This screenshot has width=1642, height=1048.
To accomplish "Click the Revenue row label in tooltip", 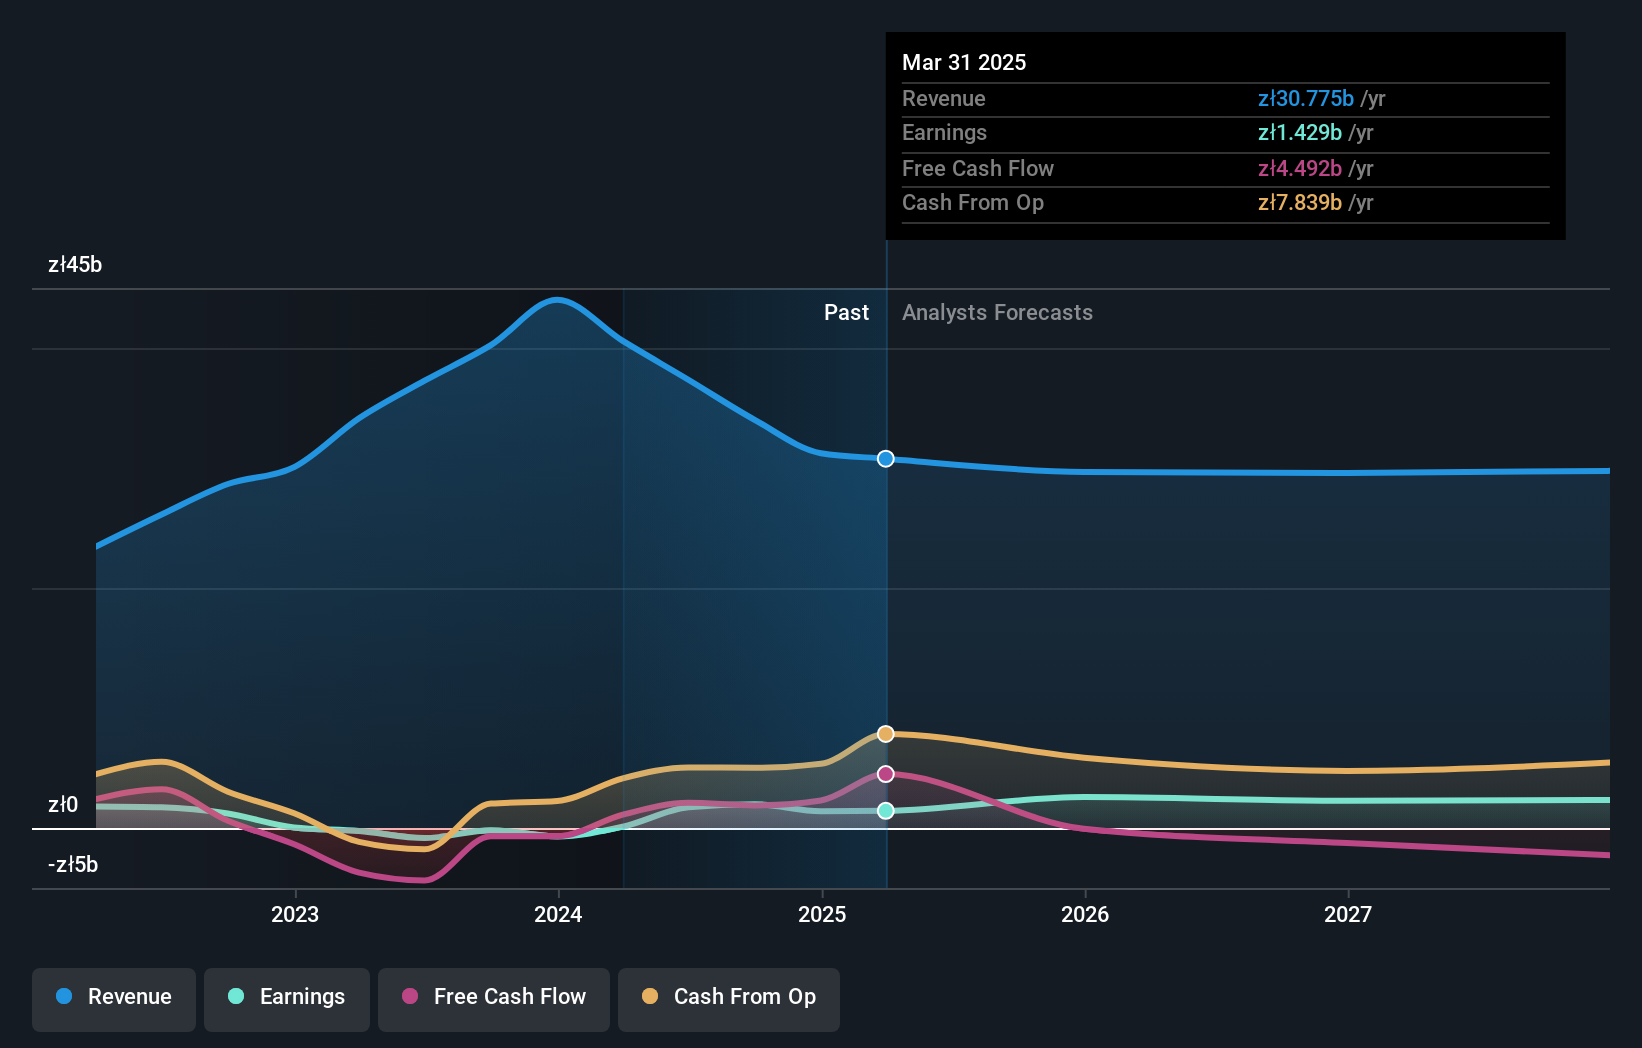I will point(943,98).
